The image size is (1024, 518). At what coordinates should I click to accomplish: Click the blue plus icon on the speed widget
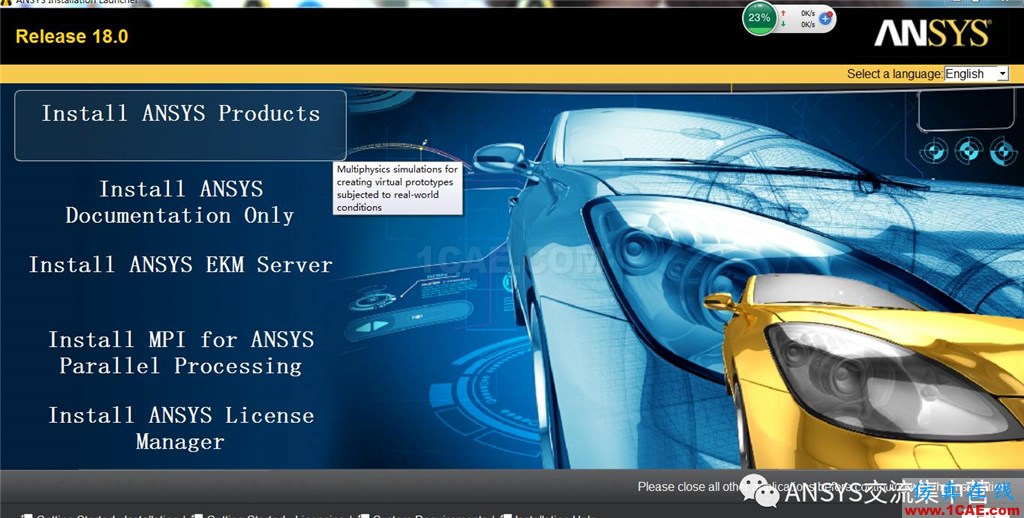coord(825,18)
